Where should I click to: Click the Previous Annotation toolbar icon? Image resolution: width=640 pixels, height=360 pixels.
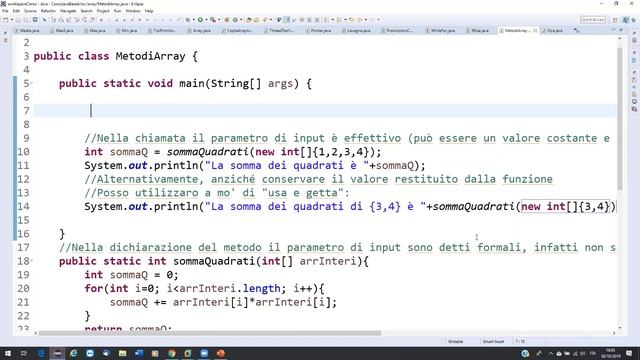(338, 20)
